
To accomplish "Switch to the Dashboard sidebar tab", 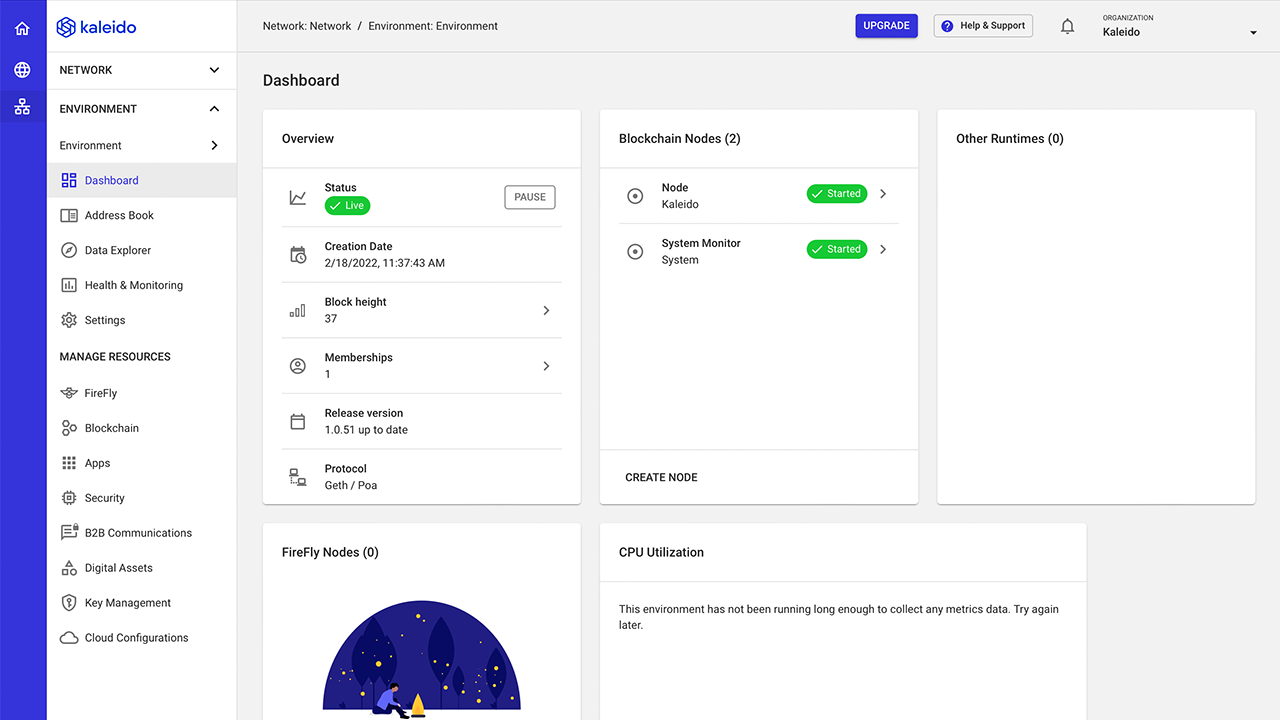I will [x=111, y=180].
